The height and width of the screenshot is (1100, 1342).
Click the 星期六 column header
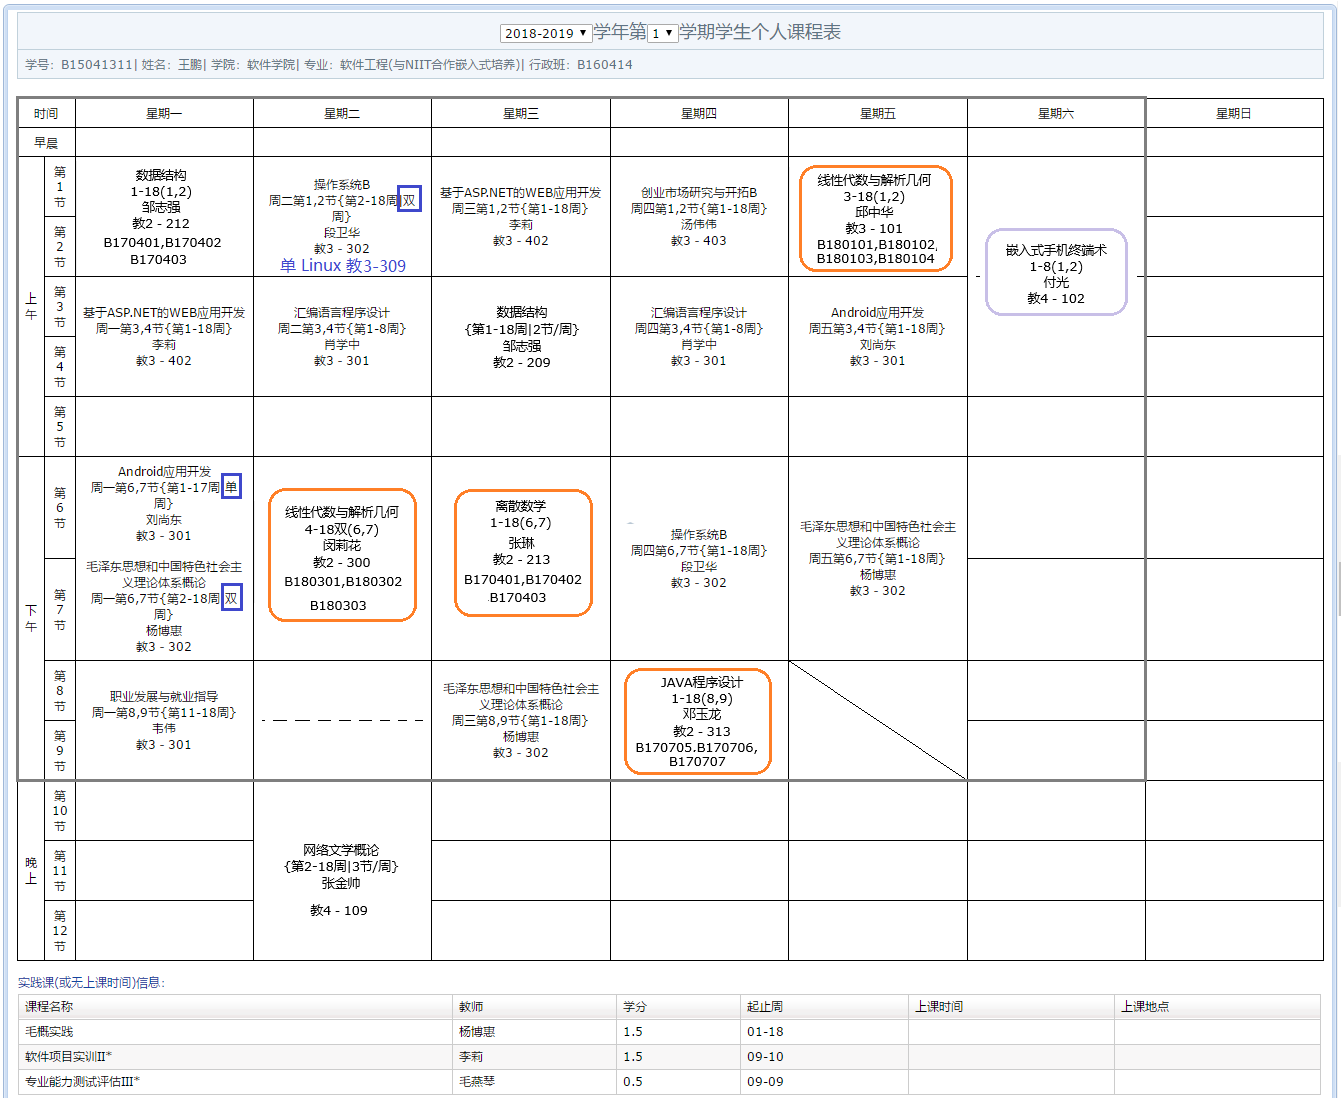click(x=1056, y=114)
